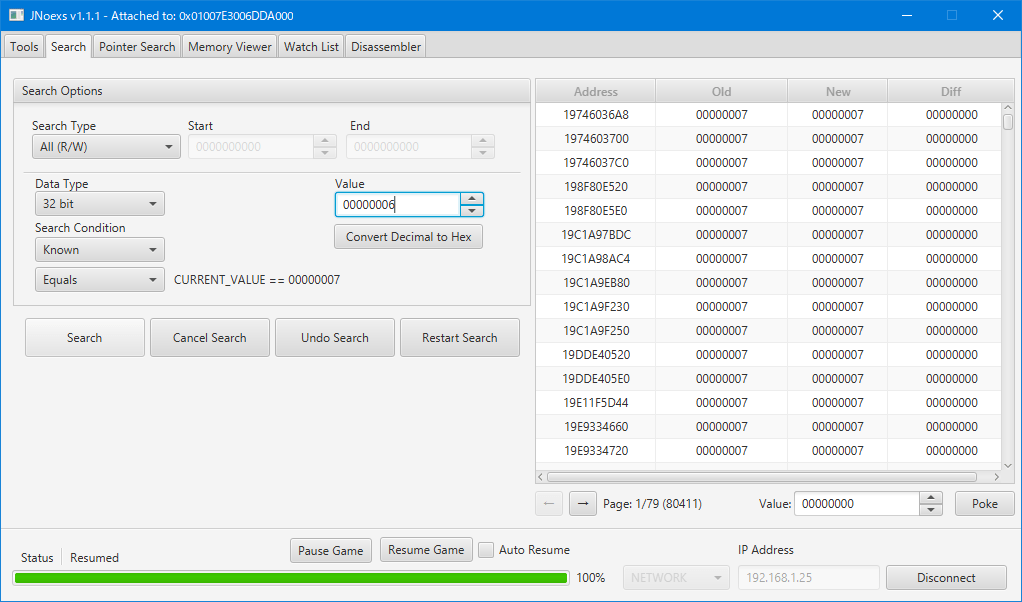Select address 19746036A8 in results
1022x602 pixels.
(x=596, y=115)
